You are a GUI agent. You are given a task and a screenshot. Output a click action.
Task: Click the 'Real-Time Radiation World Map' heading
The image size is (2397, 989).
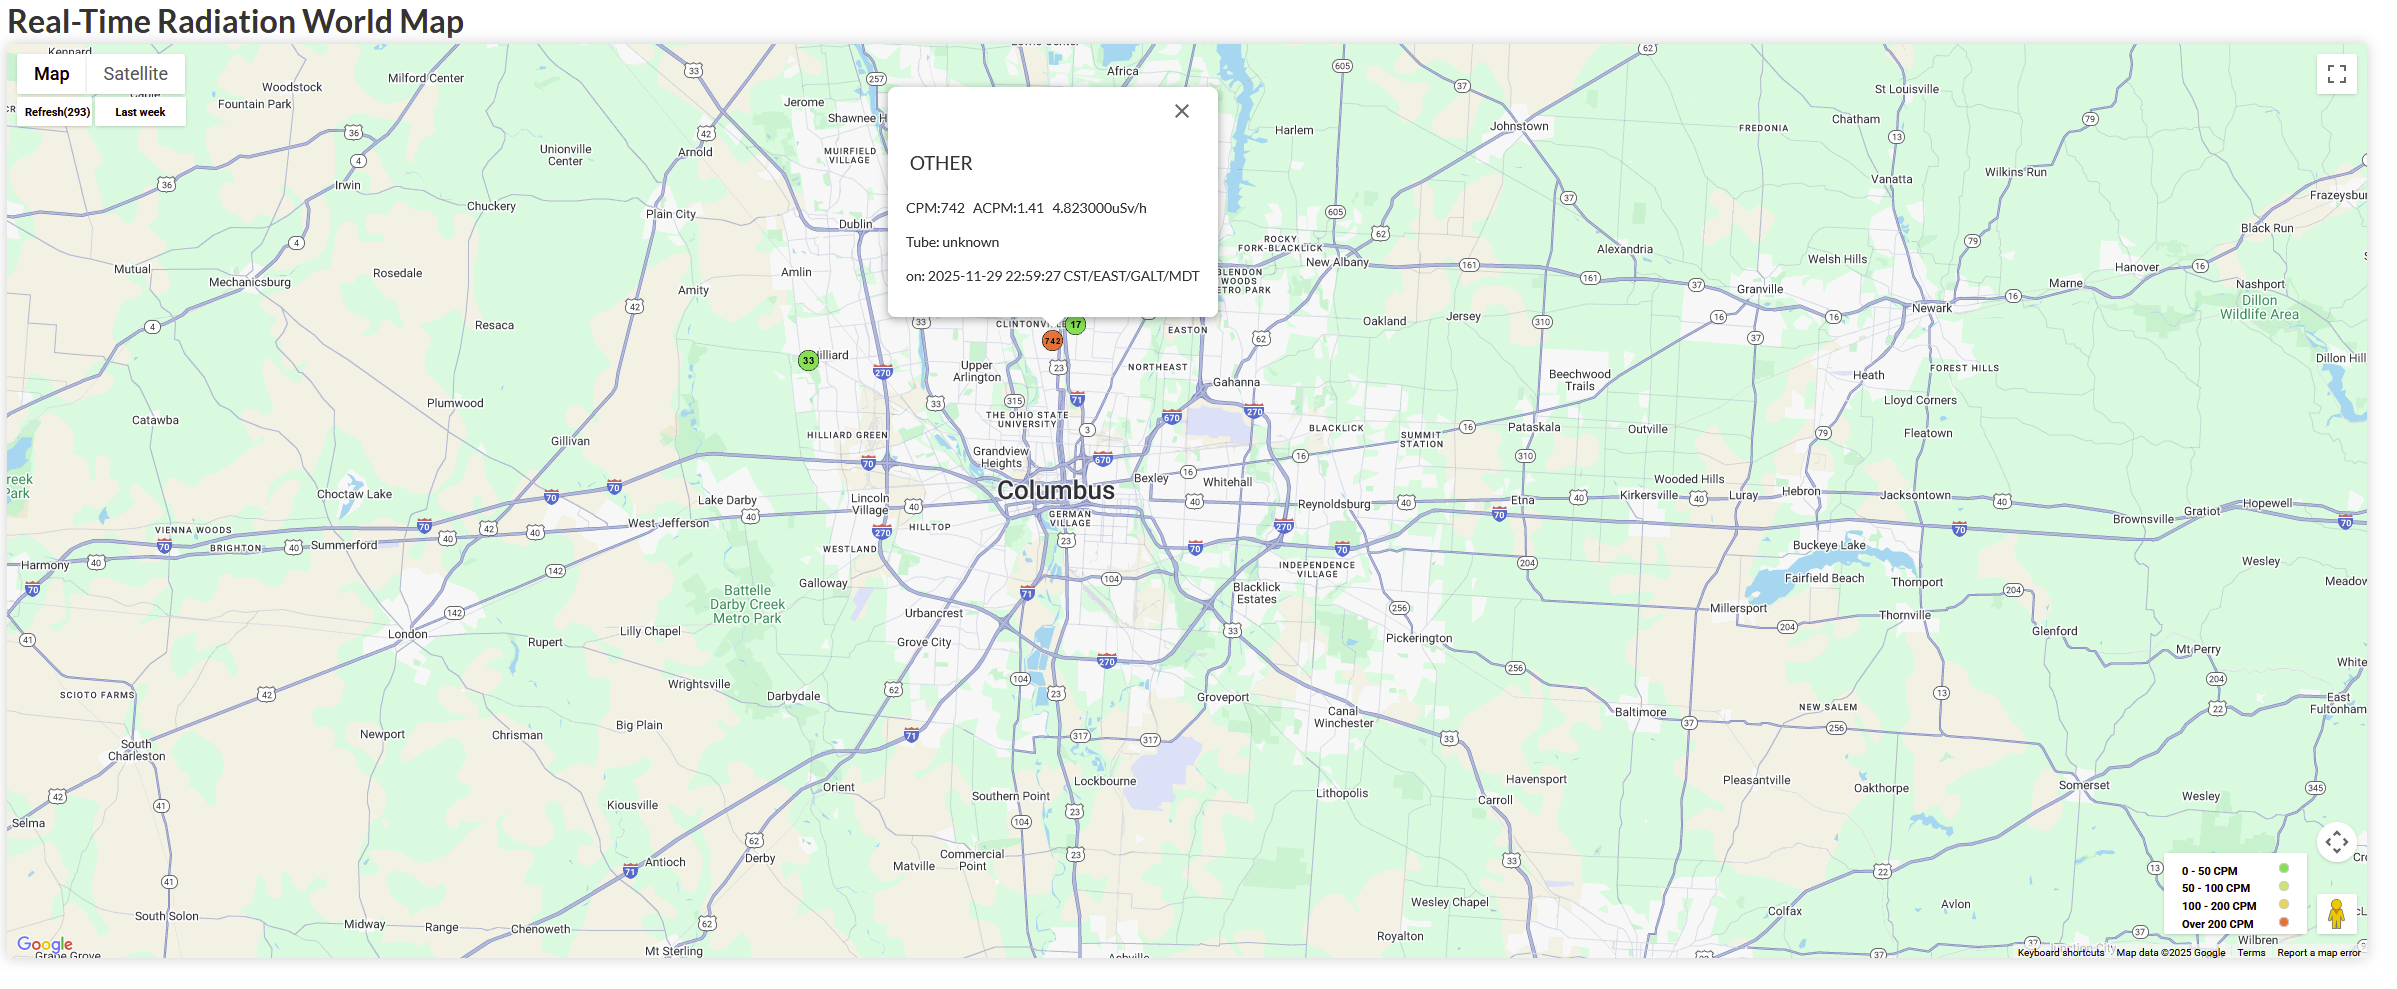click(x=236, y=22)
